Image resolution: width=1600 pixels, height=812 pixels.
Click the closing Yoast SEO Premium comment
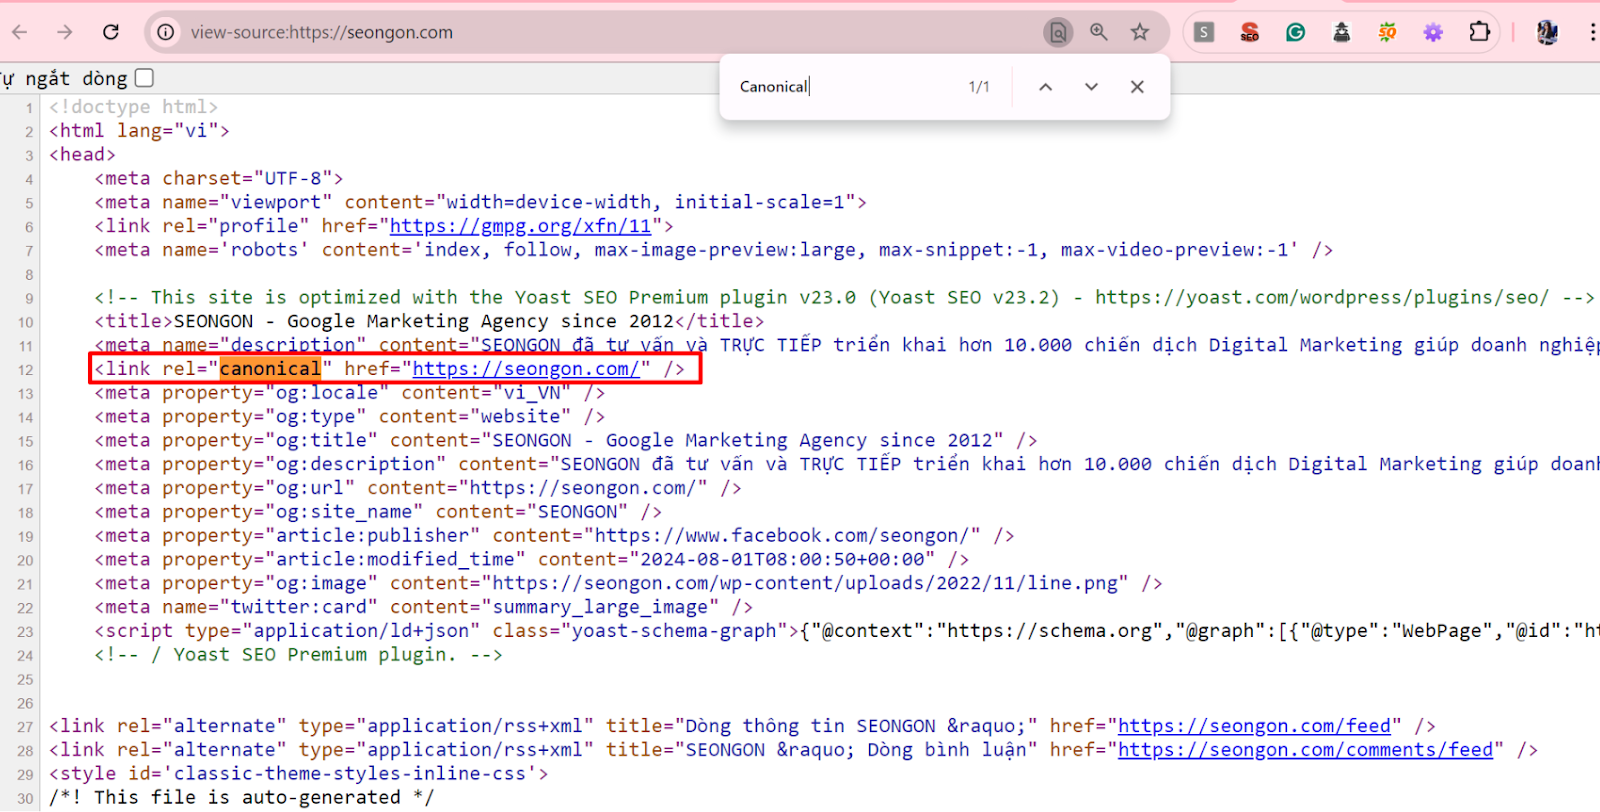(299, 655)
